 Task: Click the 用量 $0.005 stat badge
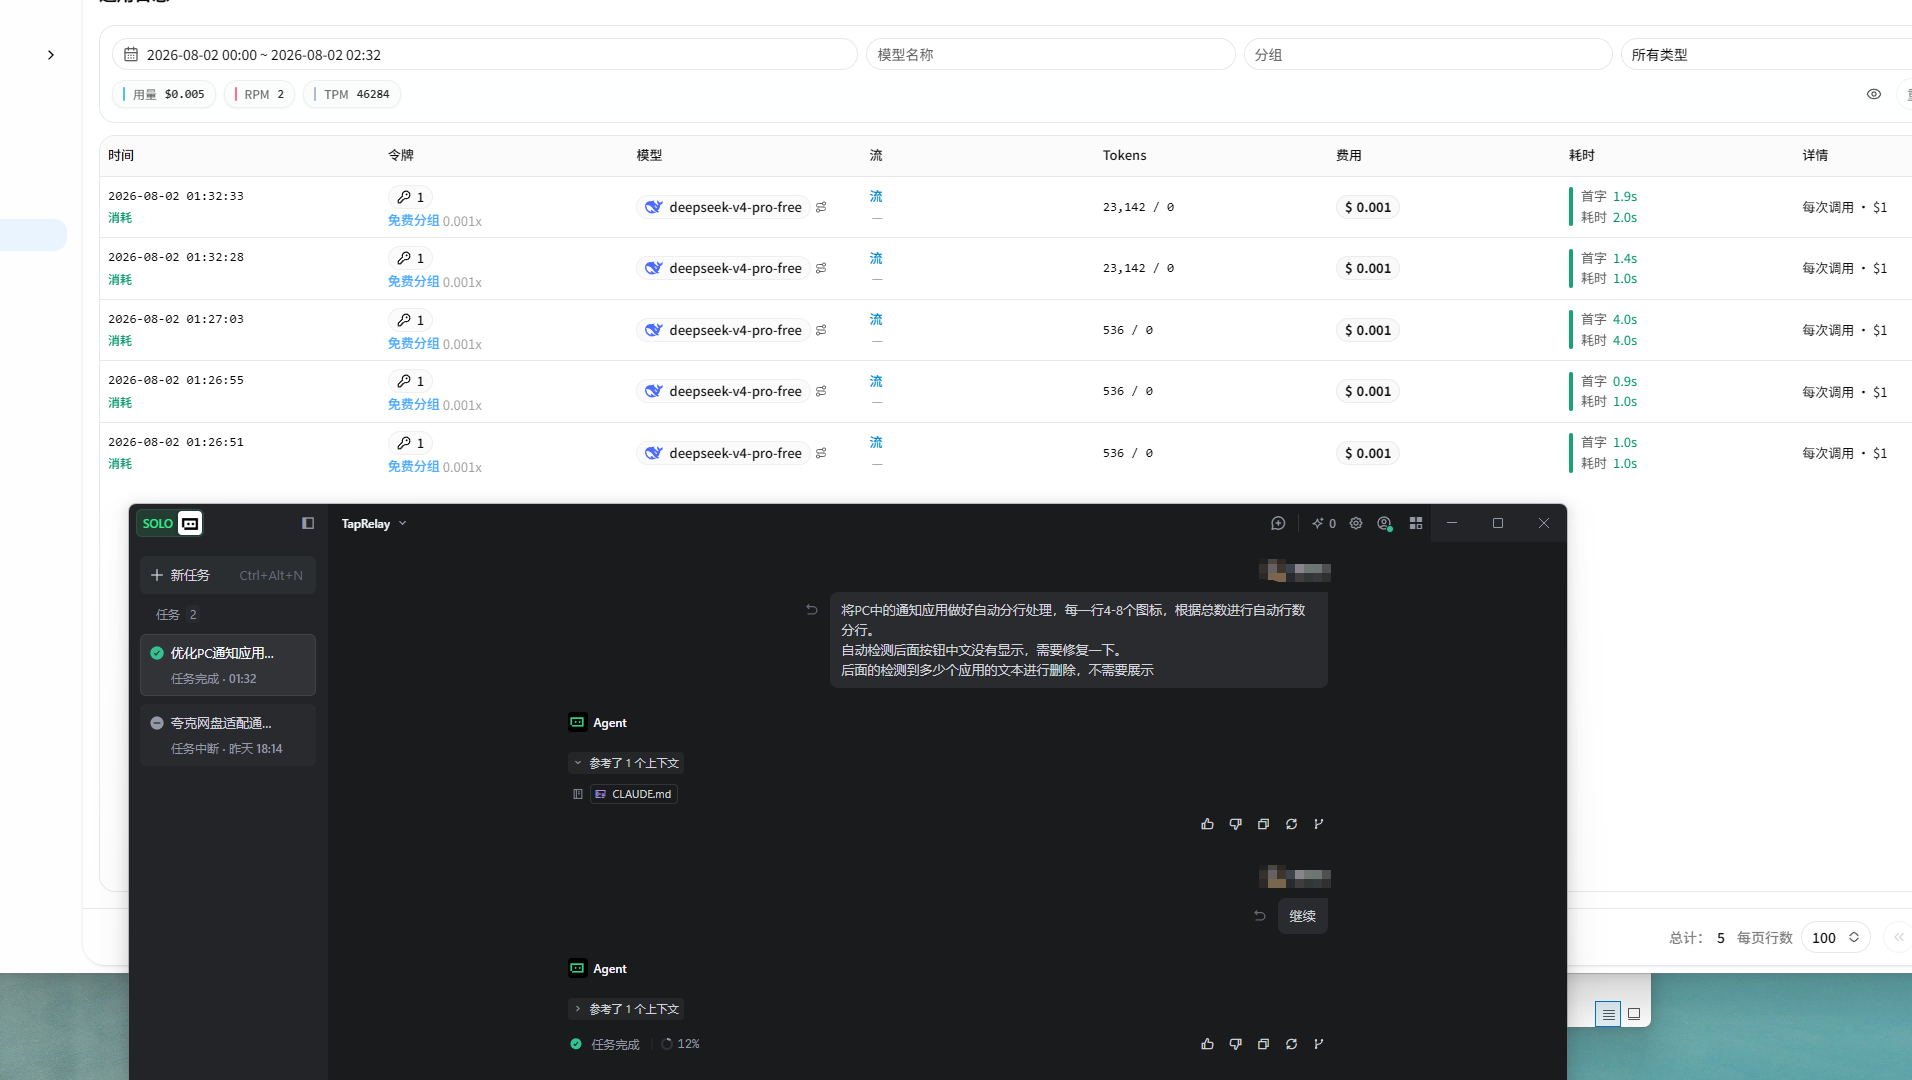164,94
